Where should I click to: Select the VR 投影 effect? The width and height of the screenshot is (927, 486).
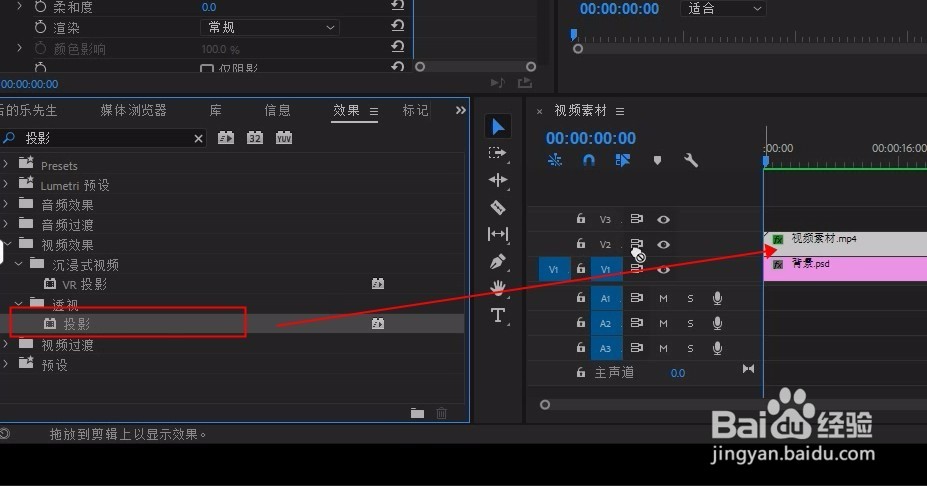tap(85, 284)
